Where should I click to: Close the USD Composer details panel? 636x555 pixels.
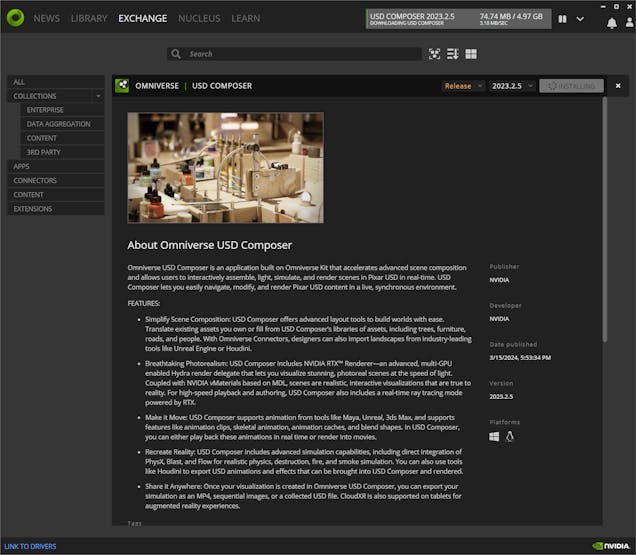pos(618,86)
